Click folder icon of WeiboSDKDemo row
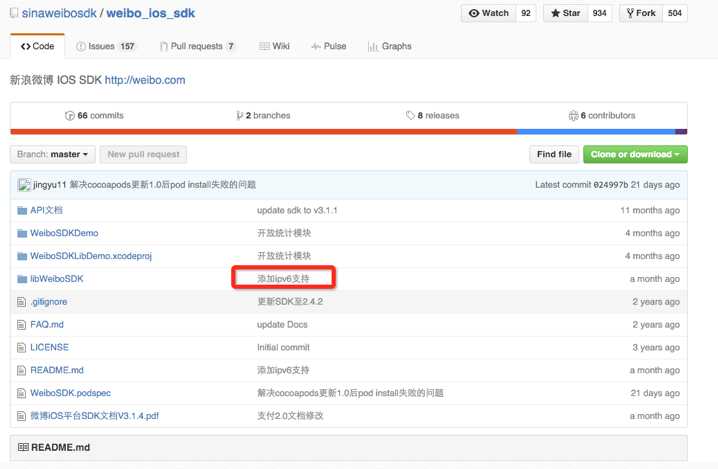 pos(22,233)
